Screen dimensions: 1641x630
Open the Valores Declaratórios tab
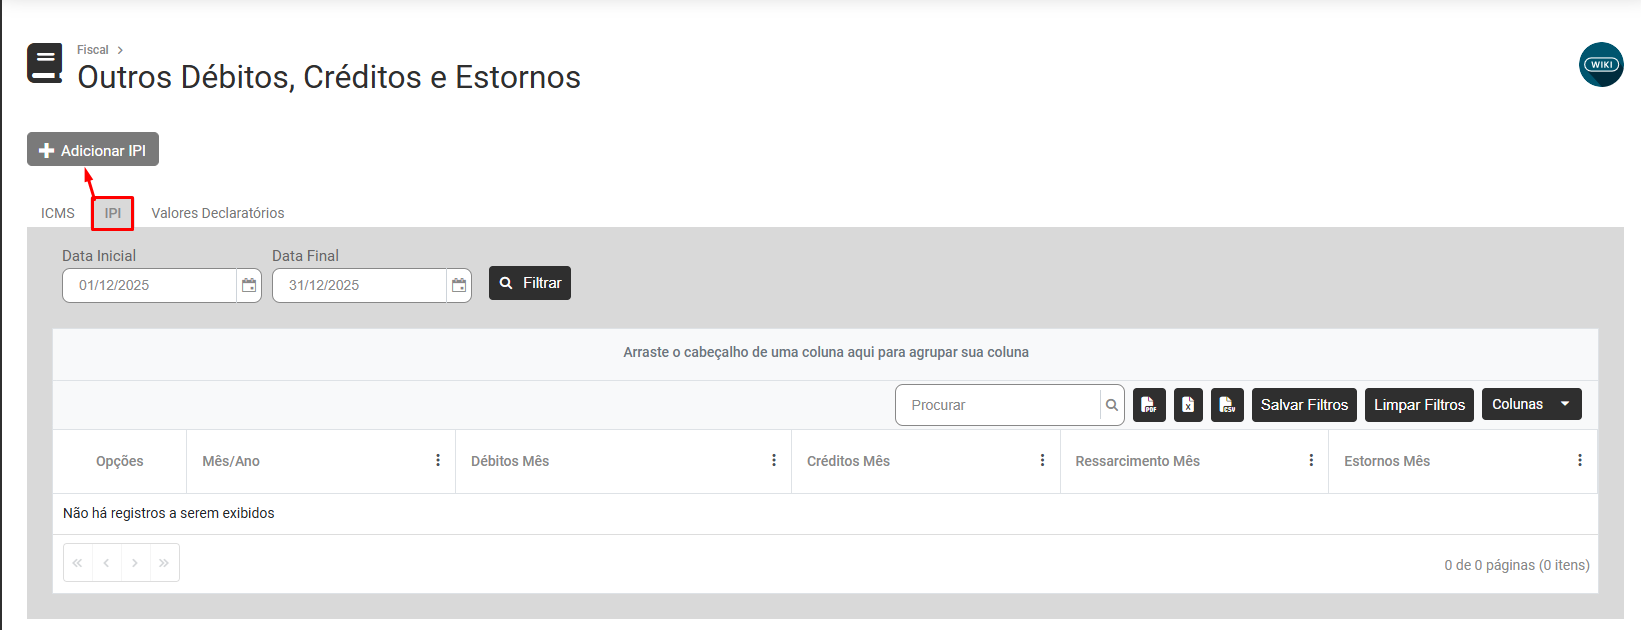click(218, 213)
